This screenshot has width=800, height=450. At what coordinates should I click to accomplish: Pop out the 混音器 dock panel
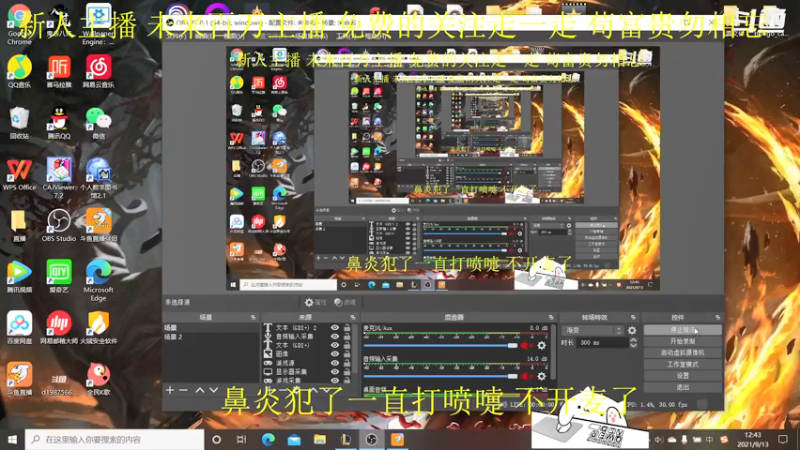click(x=551, y=317)
